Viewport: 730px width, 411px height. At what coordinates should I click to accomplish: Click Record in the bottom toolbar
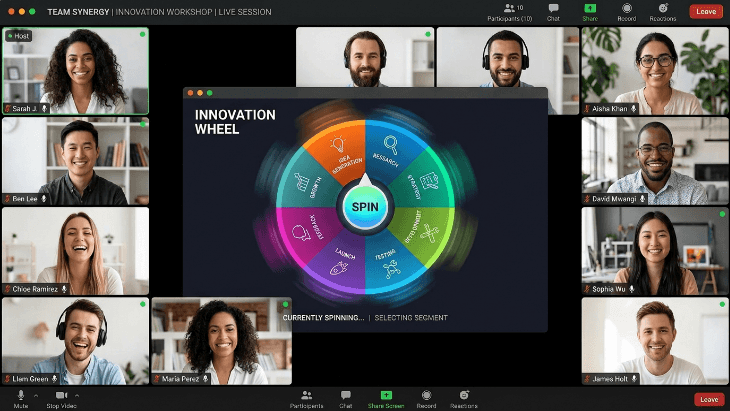coord(426,399)
